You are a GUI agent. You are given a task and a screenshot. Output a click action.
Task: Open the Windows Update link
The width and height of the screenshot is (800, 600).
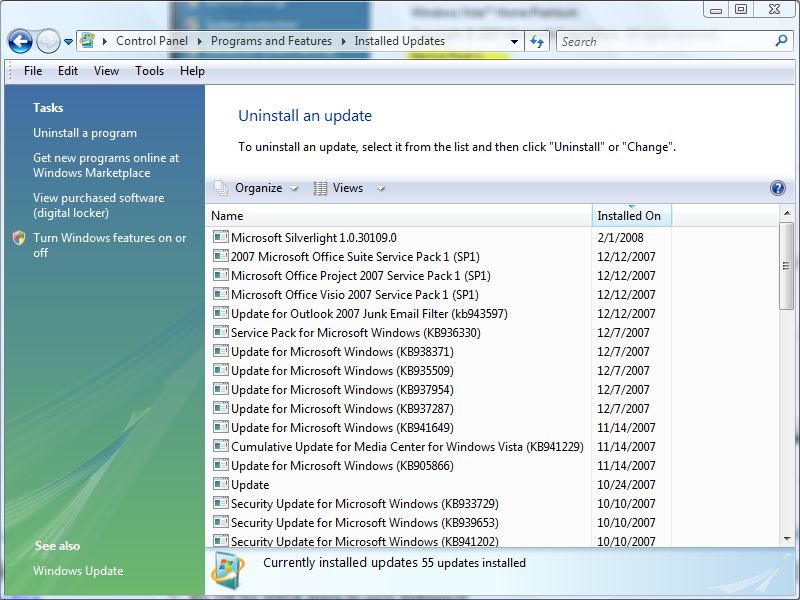(x=78, y=571)
